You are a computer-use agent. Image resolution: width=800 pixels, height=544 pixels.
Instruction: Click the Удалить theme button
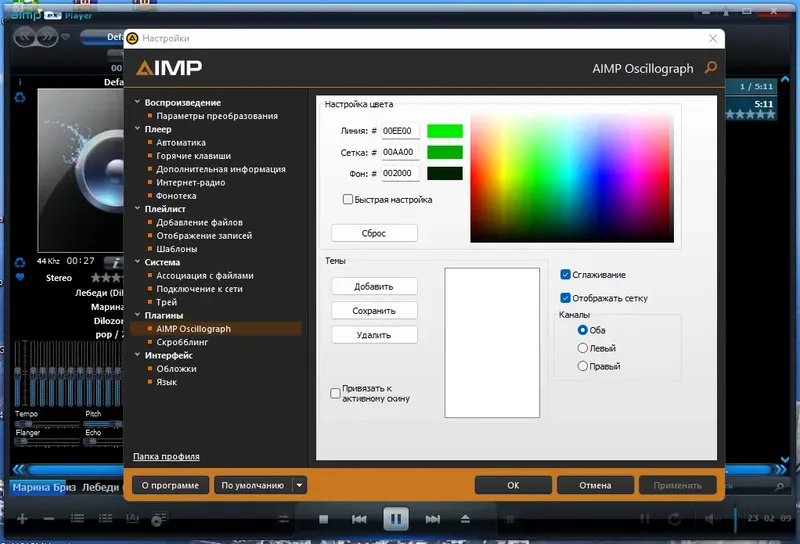(x=374, y=335)
